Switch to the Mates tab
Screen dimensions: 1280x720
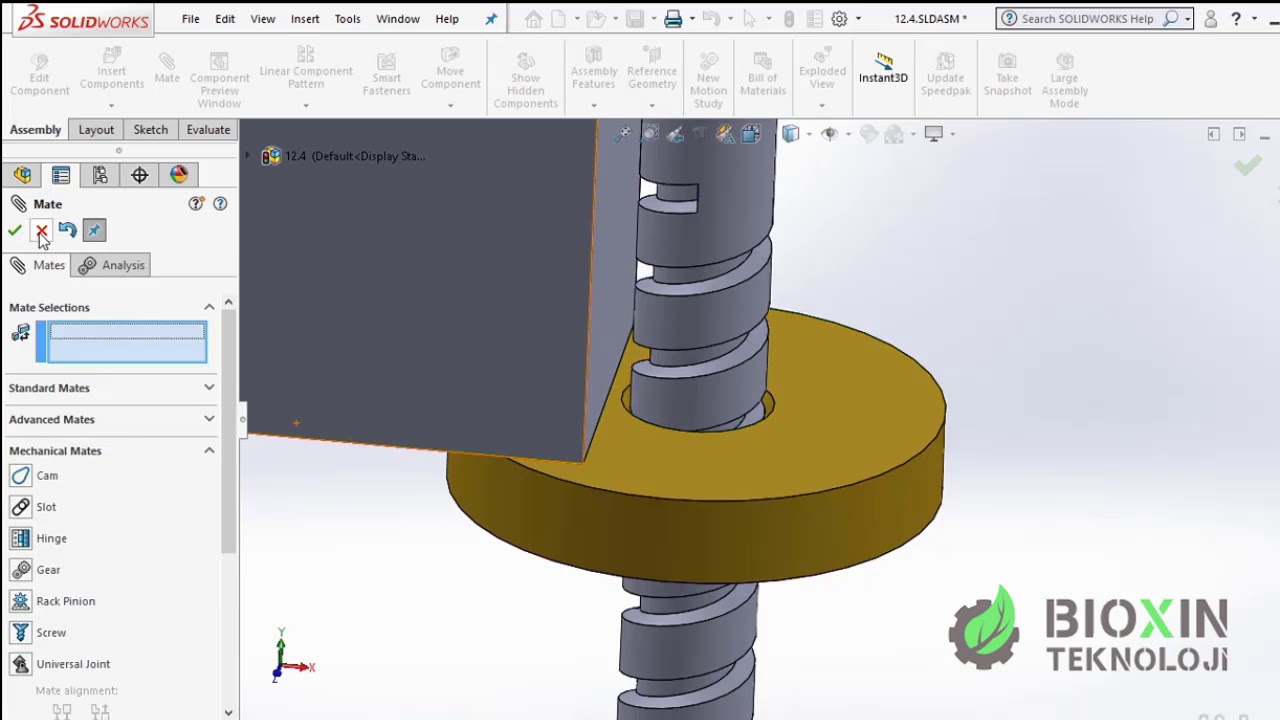pyautogui.click(x=38, y=265)
